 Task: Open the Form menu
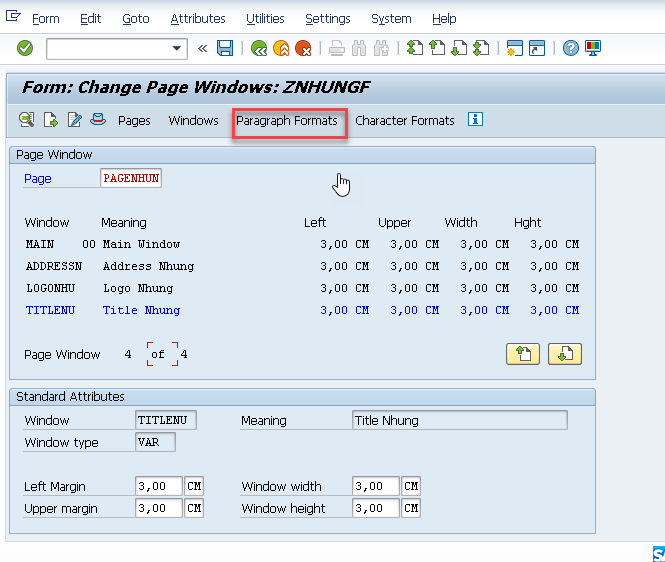46,19
